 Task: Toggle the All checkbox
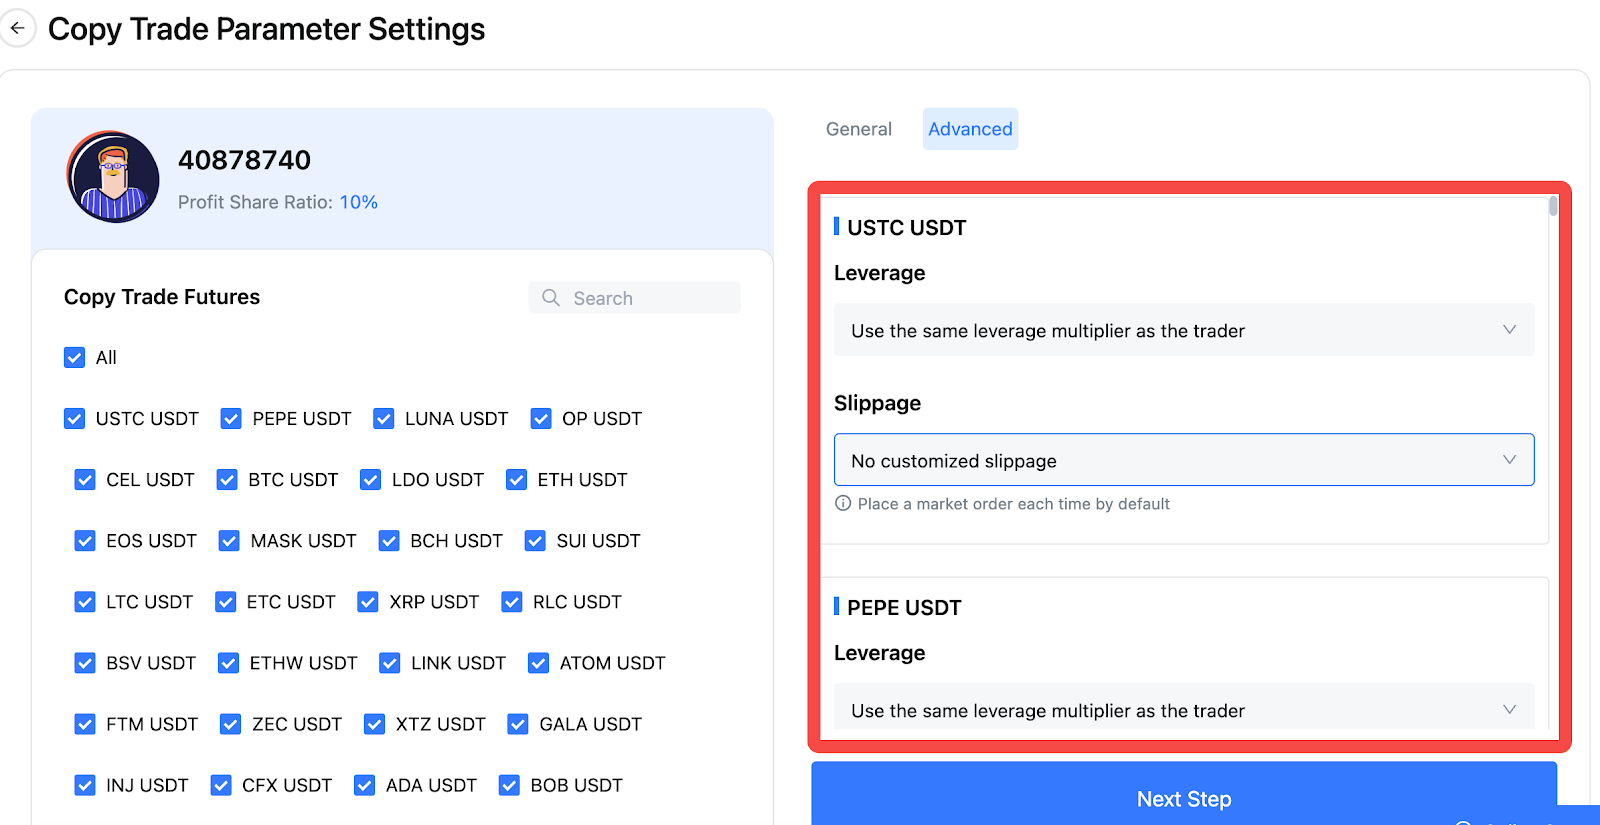pos(74,358)
